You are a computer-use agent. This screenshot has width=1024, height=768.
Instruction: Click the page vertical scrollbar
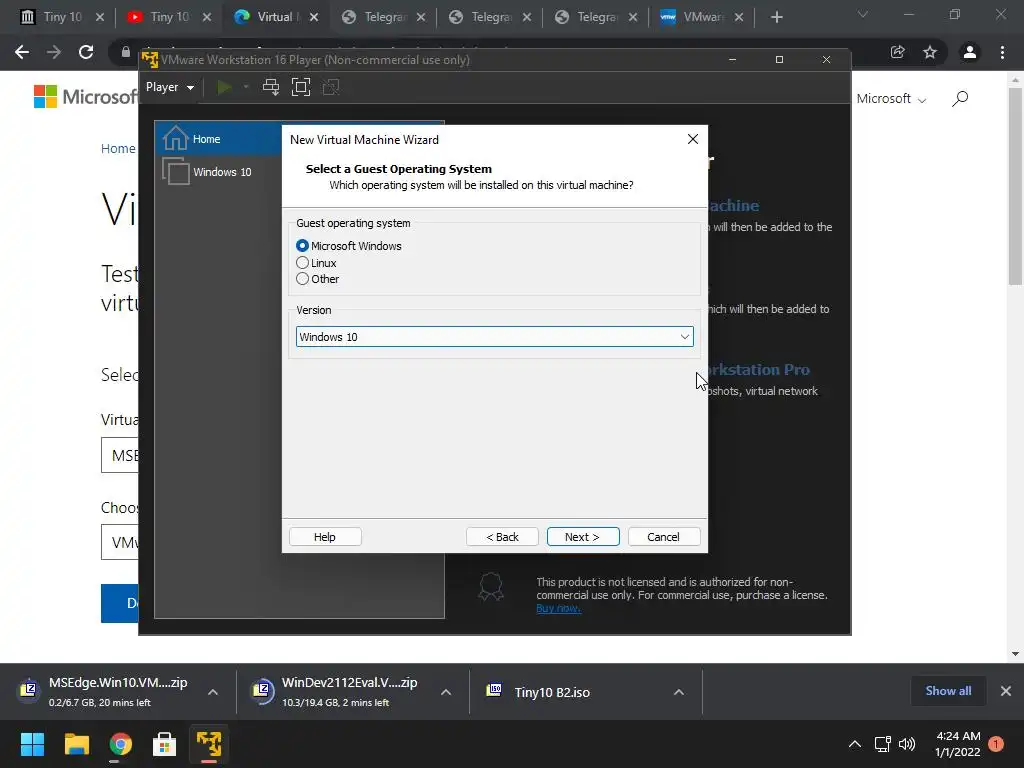1015,187
